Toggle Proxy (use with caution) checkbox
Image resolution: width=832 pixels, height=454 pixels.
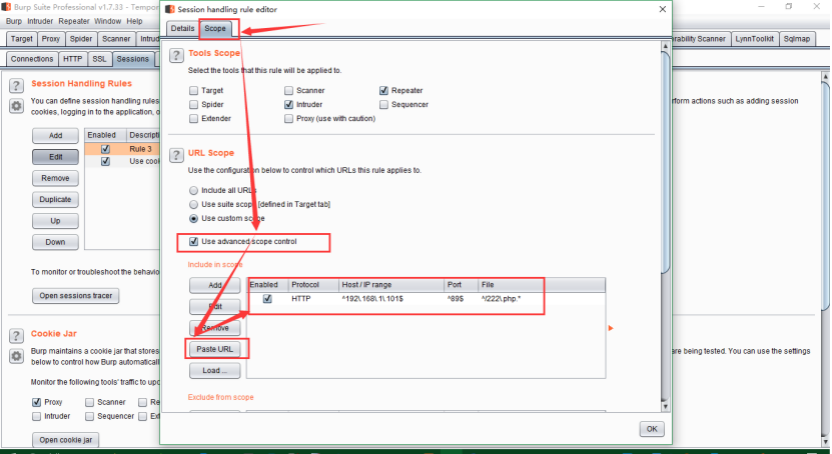coord(289,118)
